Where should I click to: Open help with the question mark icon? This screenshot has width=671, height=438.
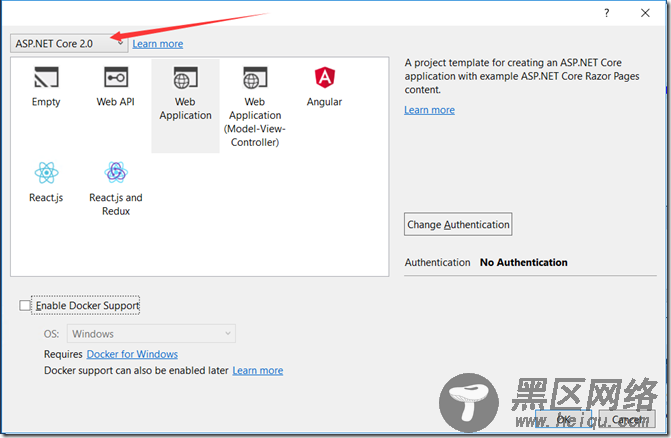(x=606, y=13)
